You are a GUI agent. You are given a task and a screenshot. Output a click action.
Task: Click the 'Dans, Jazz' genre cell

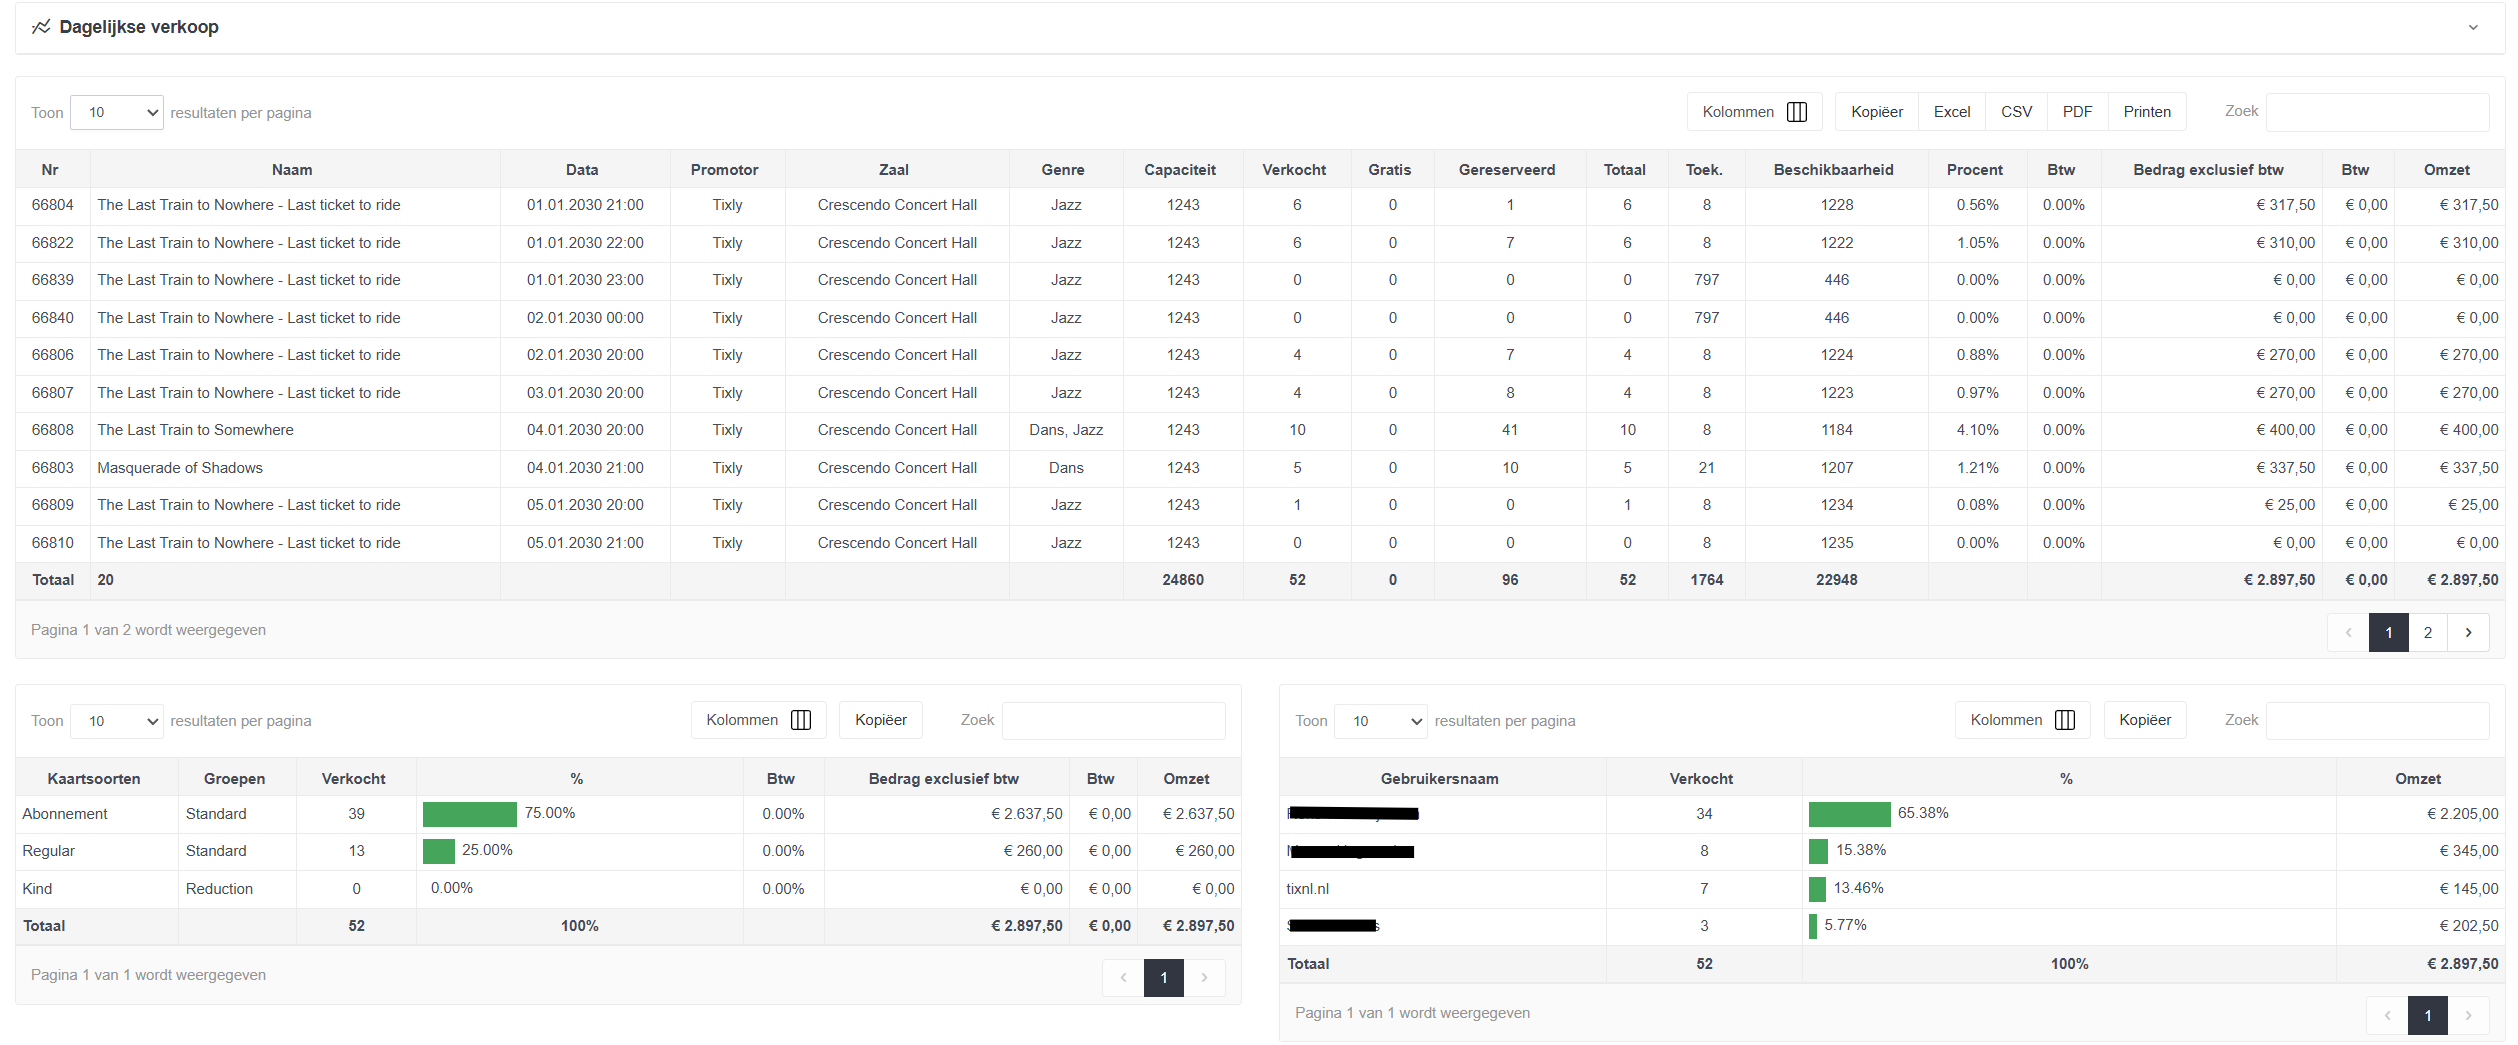1066,430
